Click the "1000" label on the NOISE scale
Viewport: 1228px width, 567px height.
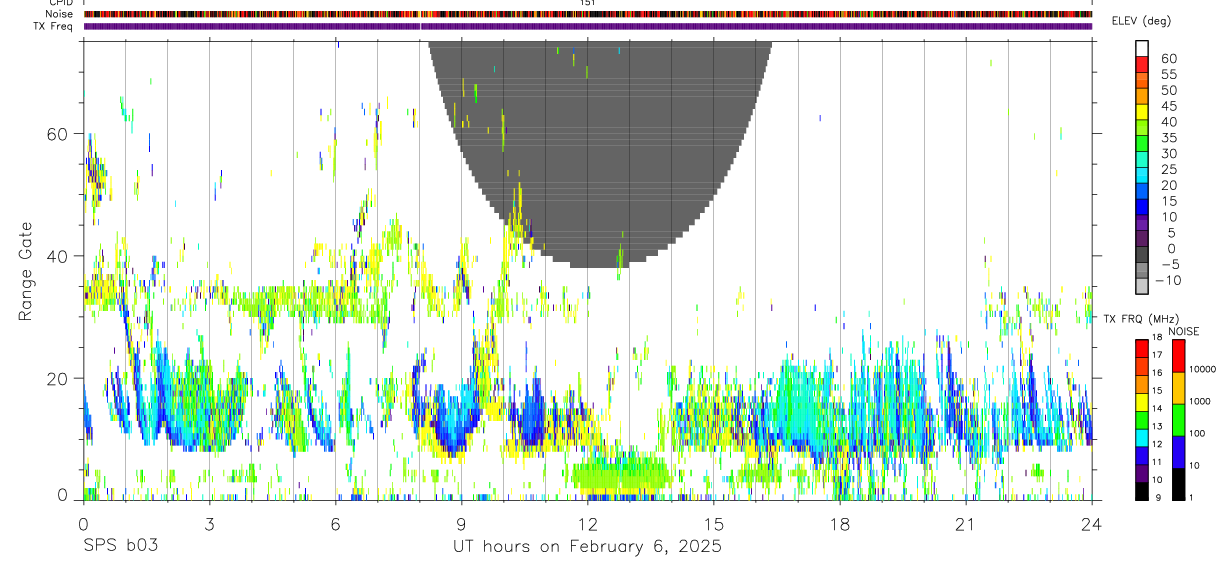pyautogui.click(x=1200, y=401)
